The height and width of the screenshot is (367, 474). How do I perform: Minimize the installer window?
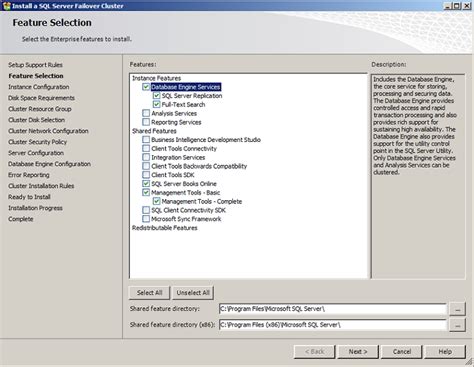pos(448,6)
